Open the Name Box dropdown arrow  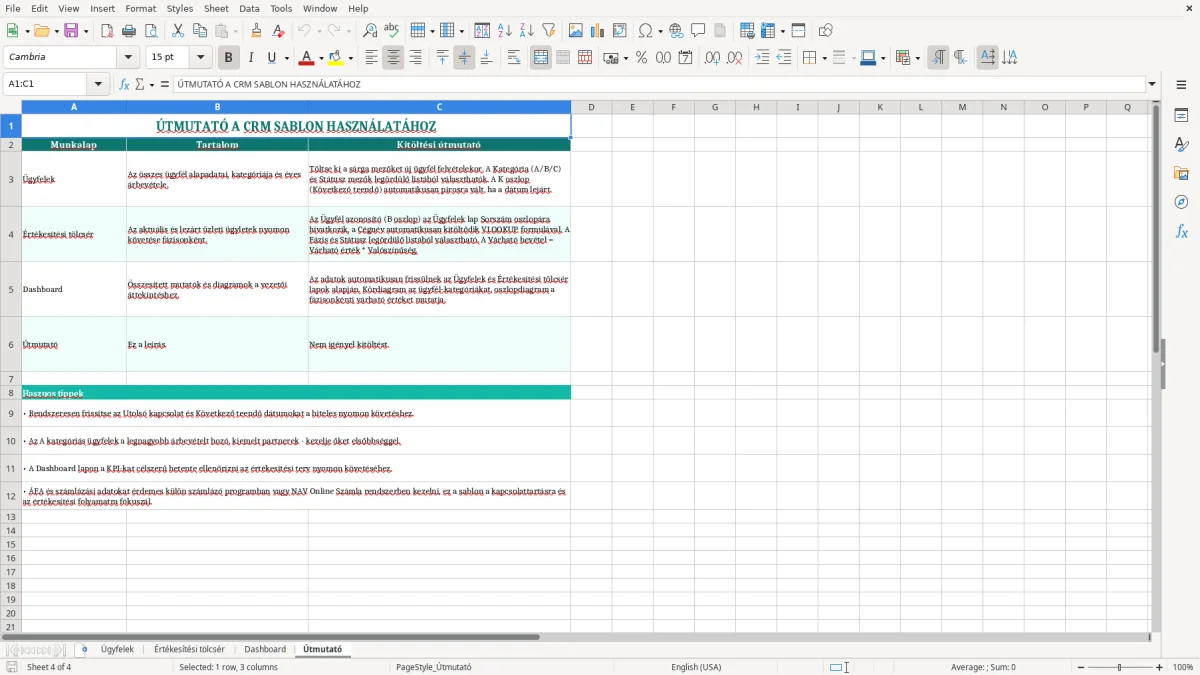tap(98, 85)
